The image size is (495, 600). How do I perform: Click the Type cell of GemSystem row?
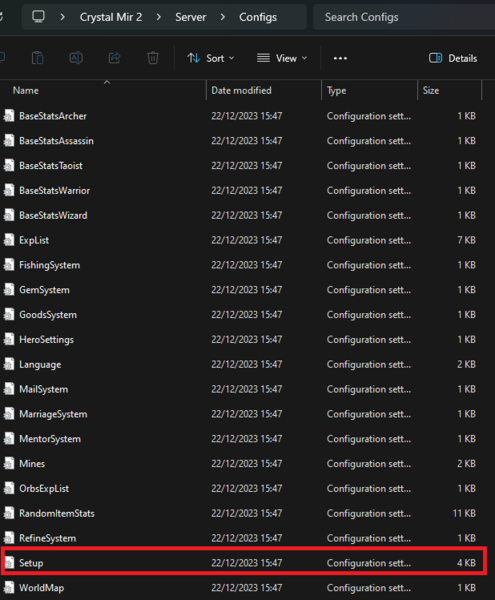click(x=369, y=290)
